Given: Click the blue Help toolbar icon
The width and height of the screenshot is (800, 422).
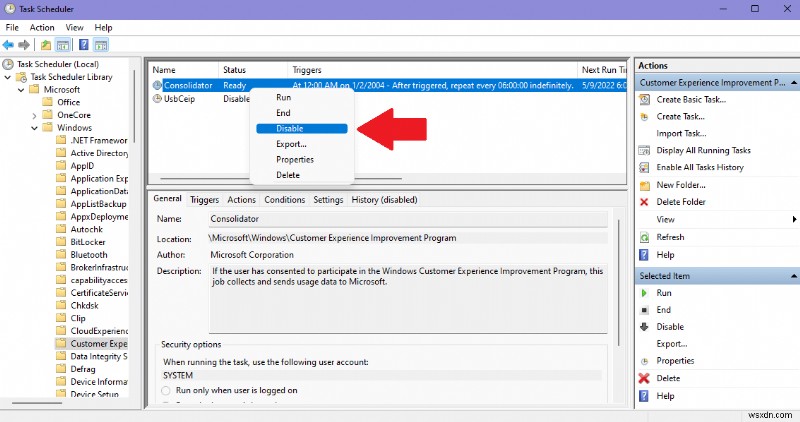Looking at the screenshot, I should 84,45.
